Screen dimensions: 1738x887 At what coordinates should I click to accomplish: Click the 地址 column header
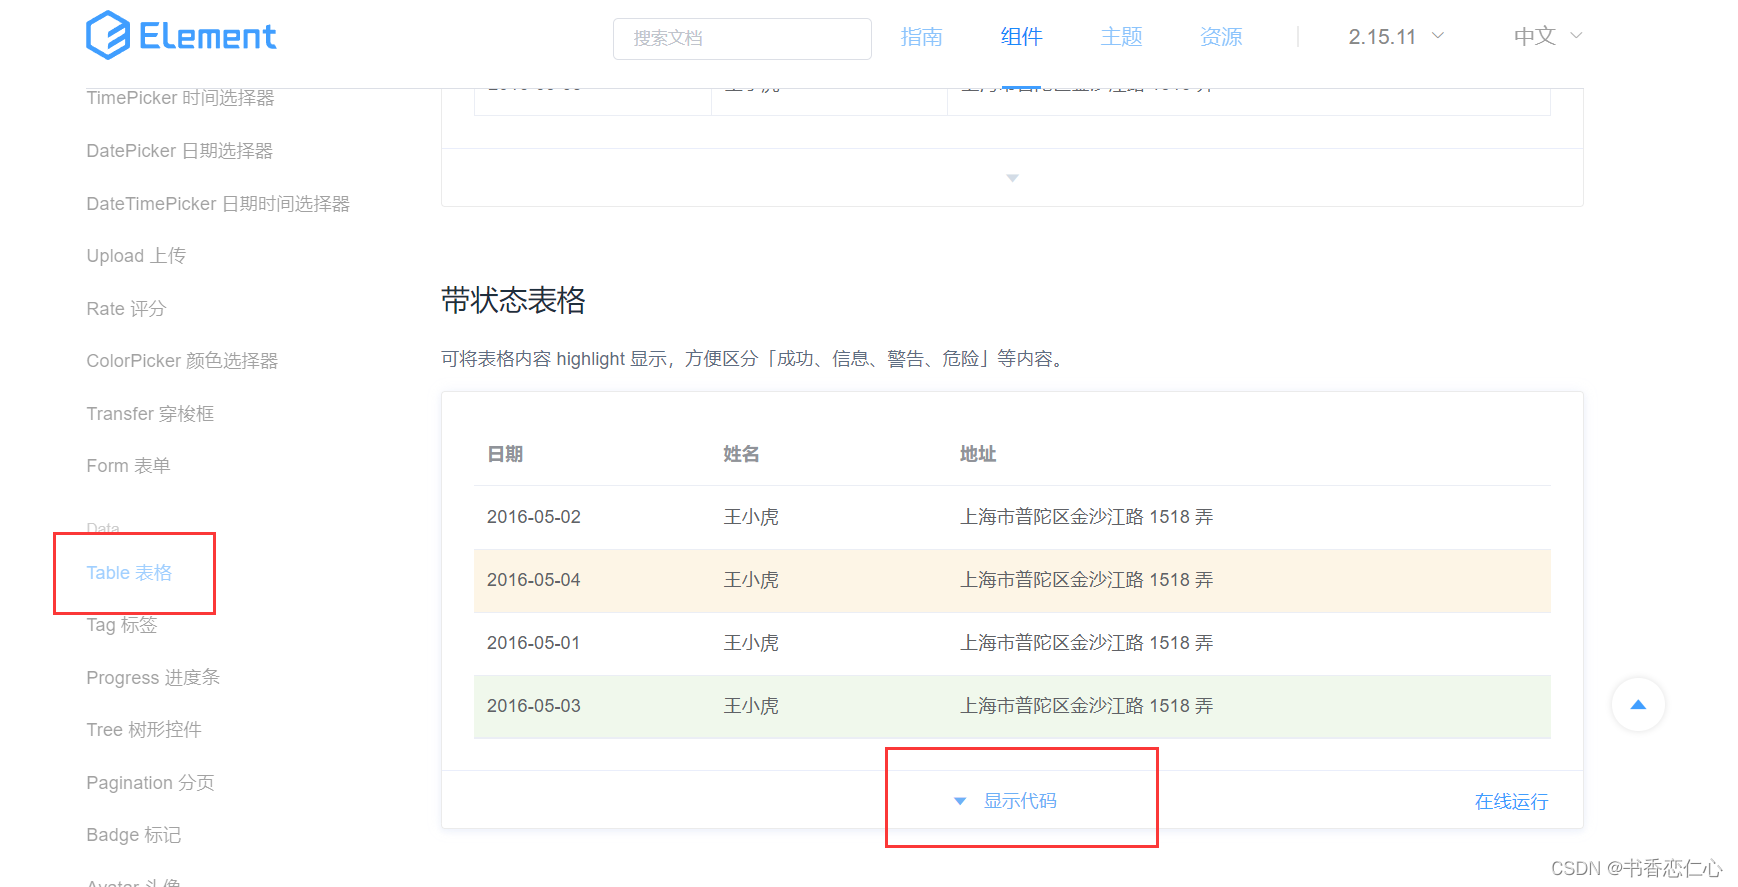pos(978,454)
